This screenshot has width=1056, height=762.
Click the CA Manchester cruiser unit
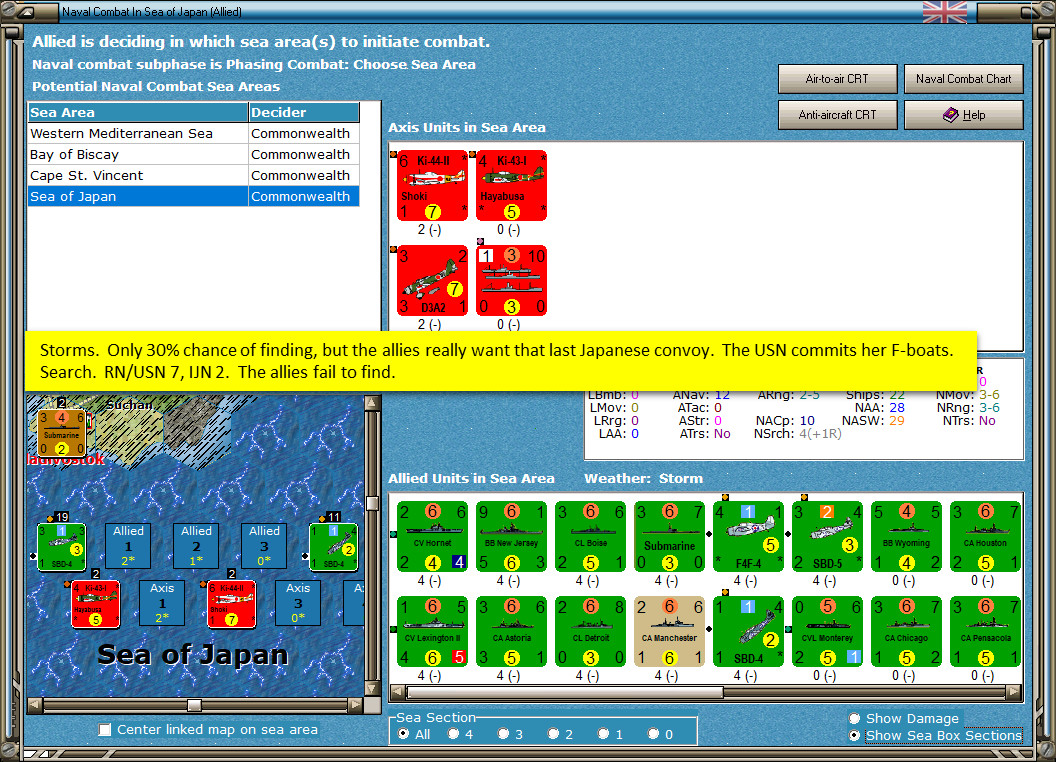click(669, 631)
